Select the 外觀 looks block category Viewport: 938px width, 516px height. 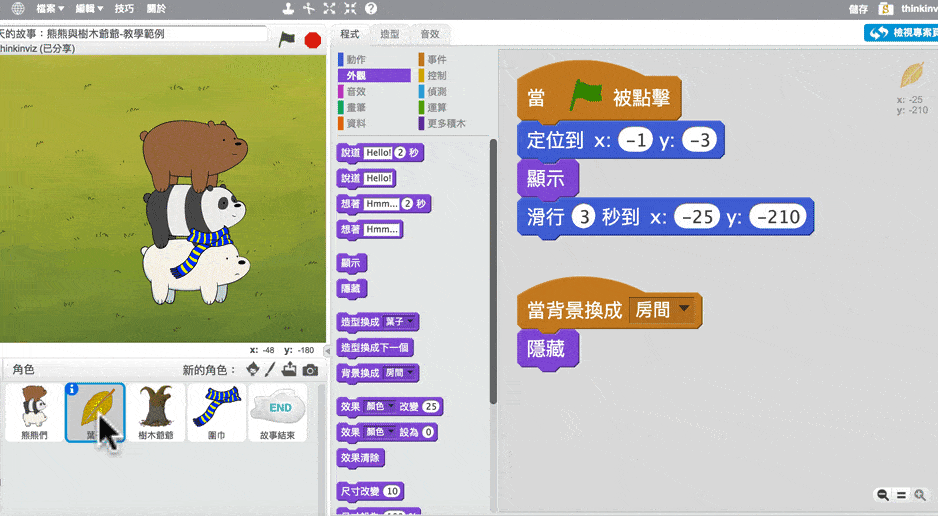(x=374, y=75)
